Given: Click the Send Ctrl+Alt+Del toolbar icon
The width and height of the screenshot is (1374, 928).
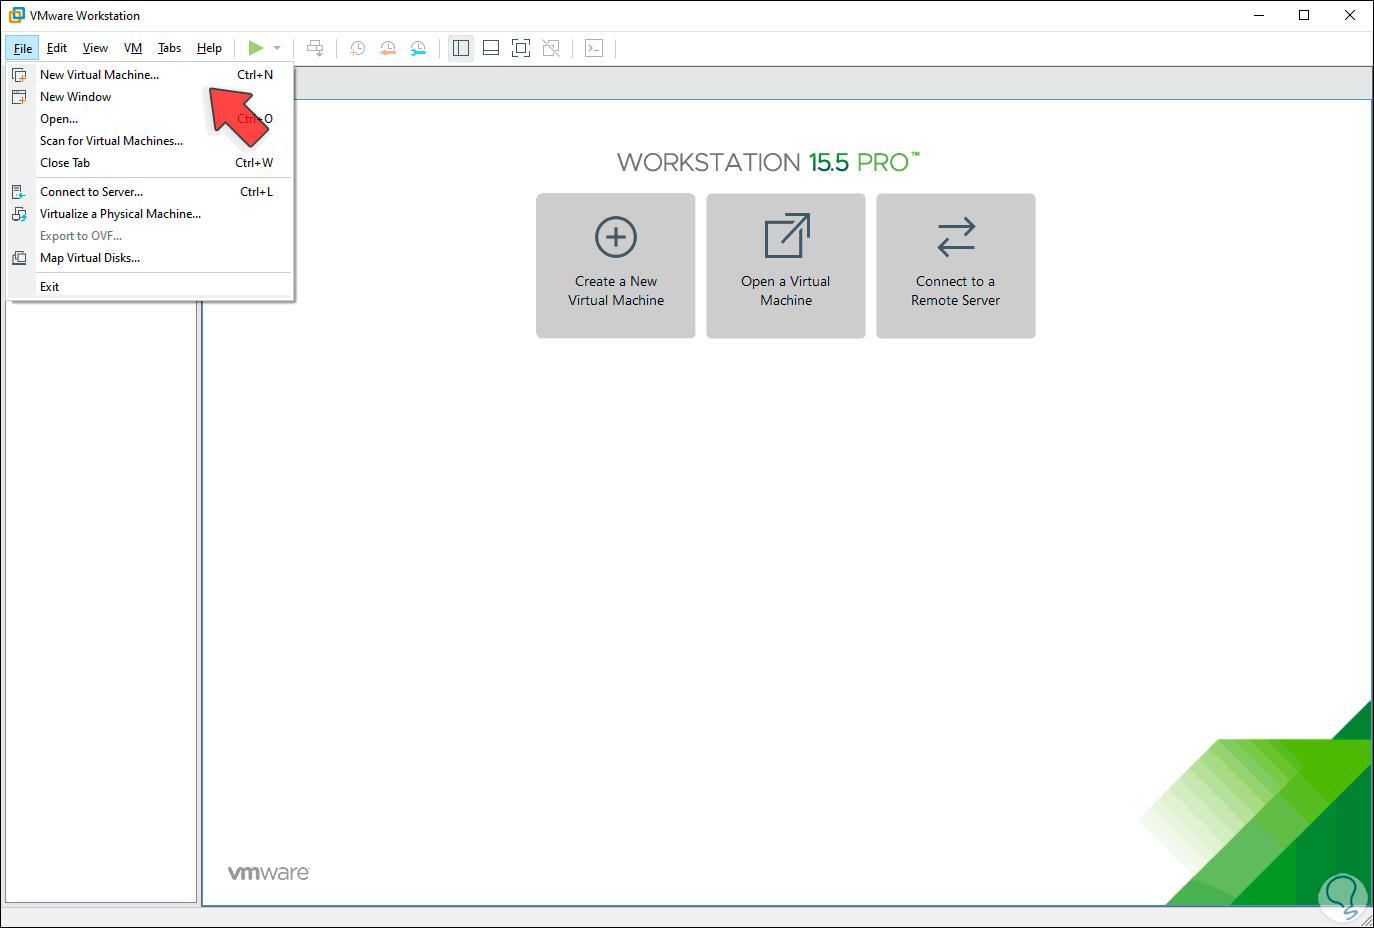Looking at the screenshot, I should [315, 48].
